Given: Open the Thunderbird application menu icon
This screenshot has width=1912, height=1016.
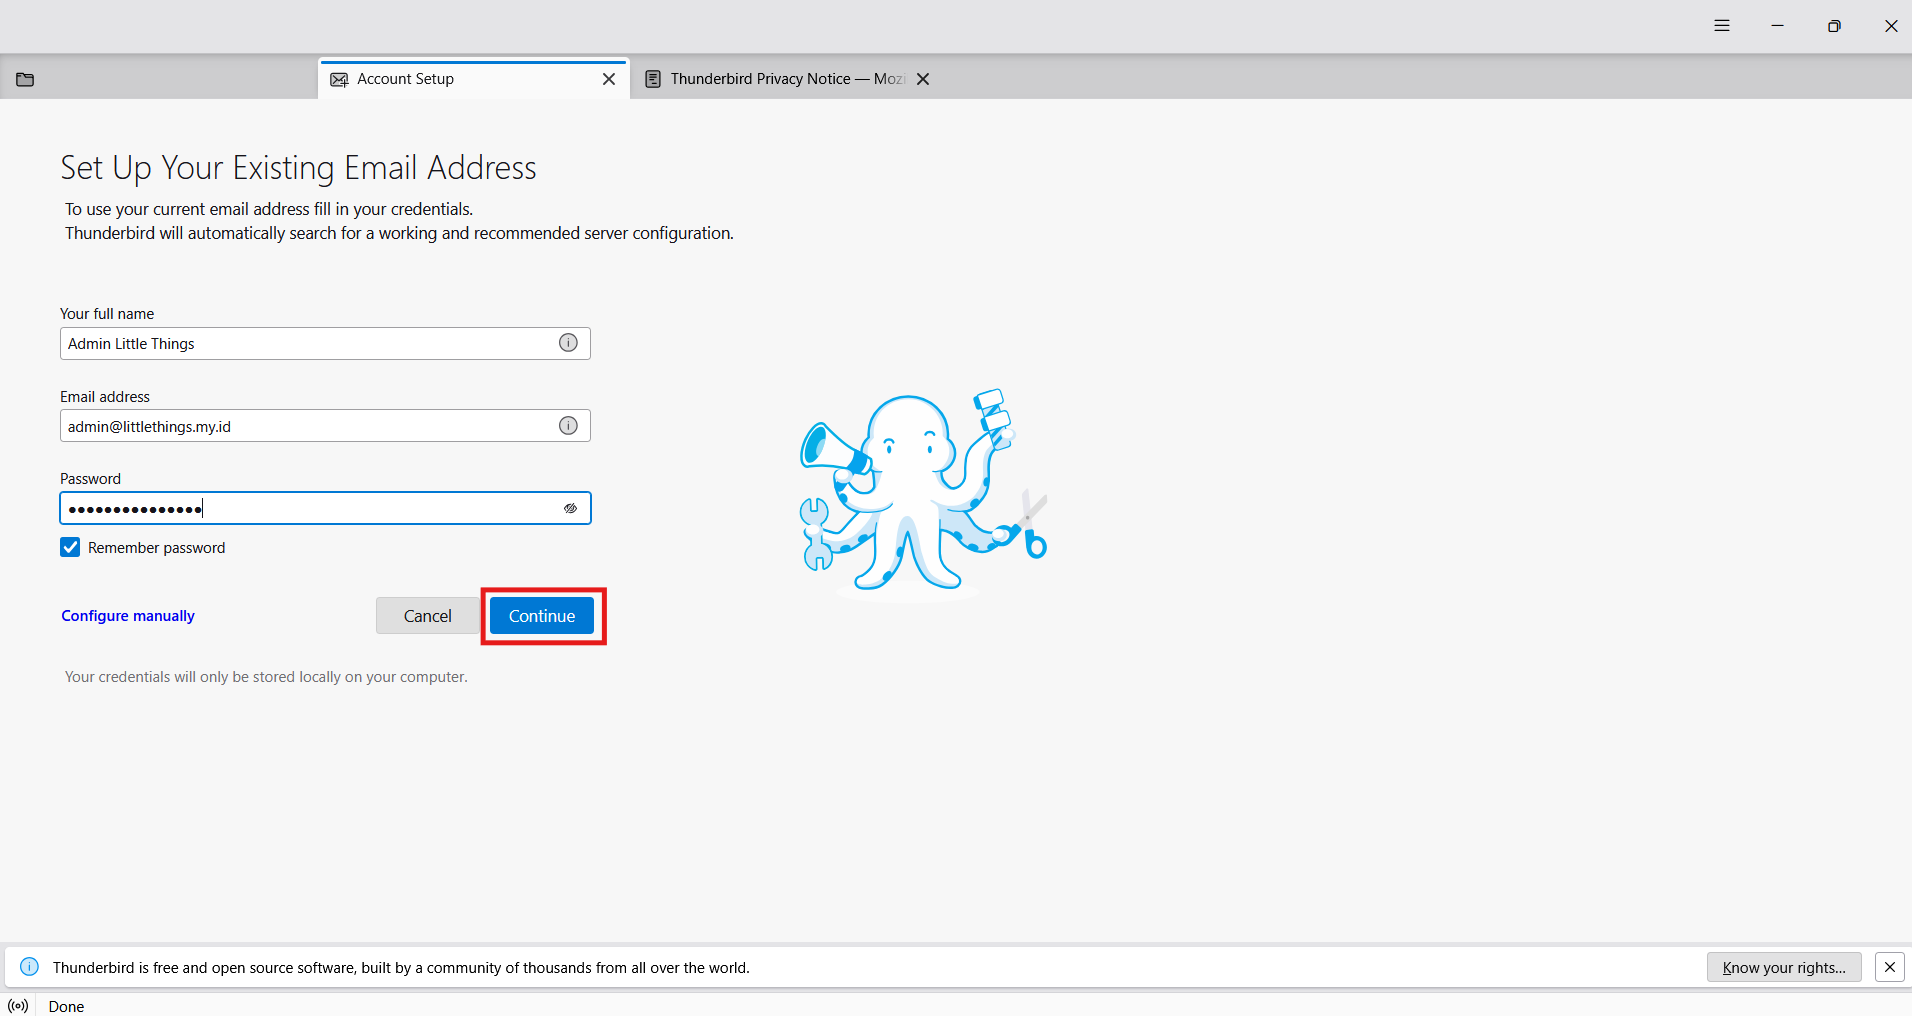Looking at the screenshot, I should point(1721,26).
